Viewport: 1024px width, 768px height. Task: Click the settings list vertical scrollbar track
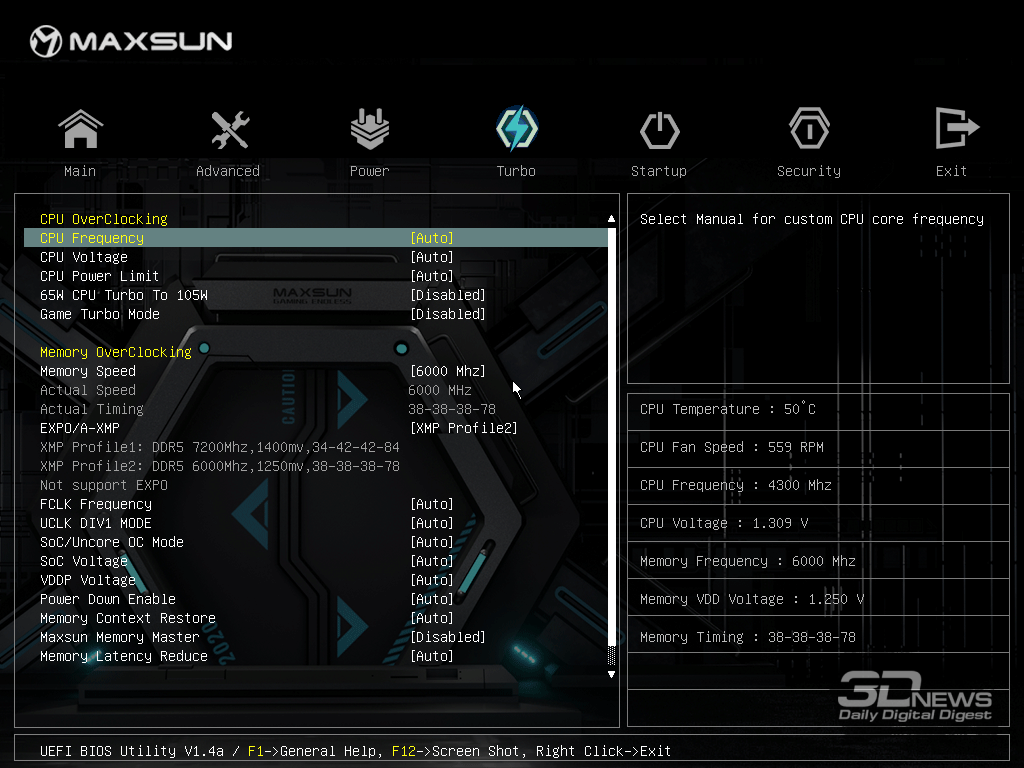[x=611, y=446]
